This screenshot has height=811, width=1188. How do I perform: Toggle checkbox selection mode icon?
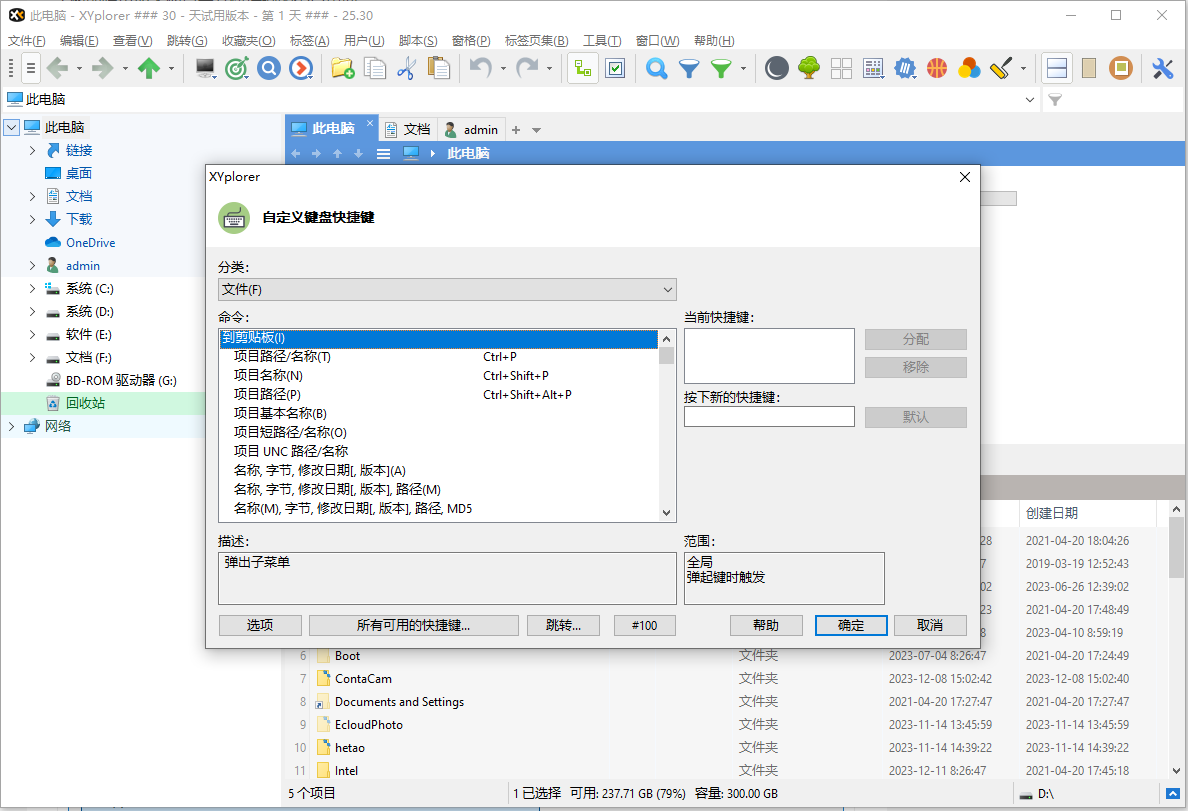[x=615, y=68]
